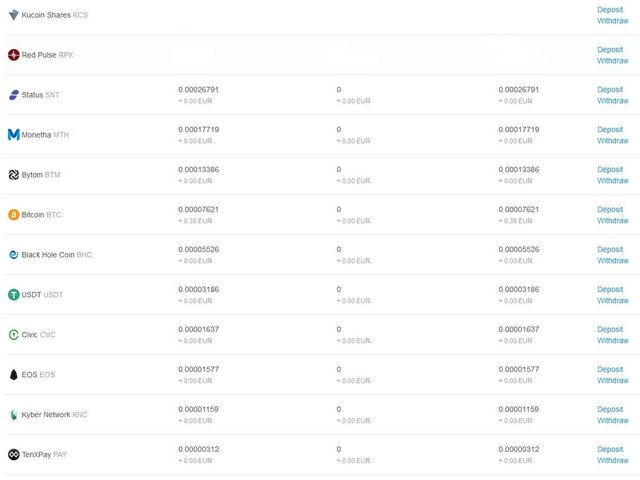Select the EOS EOS name
The image size is (640, 480).
(38, 375)
